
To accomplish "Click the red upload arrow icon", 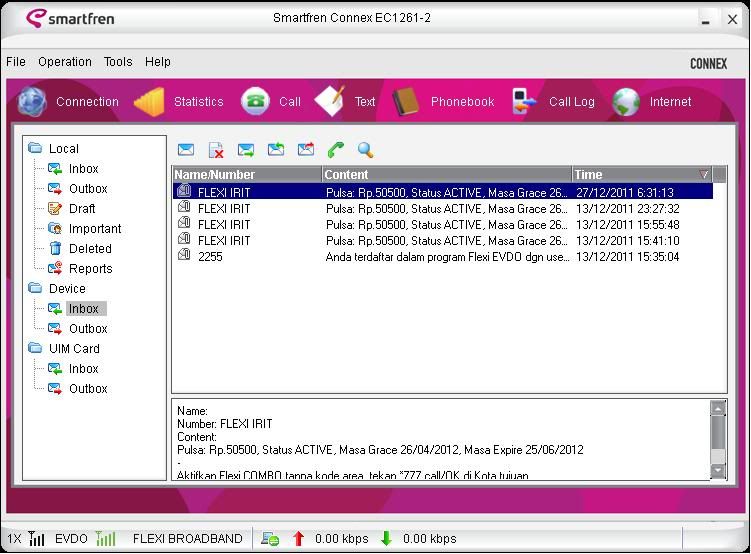I will (298, 539).
